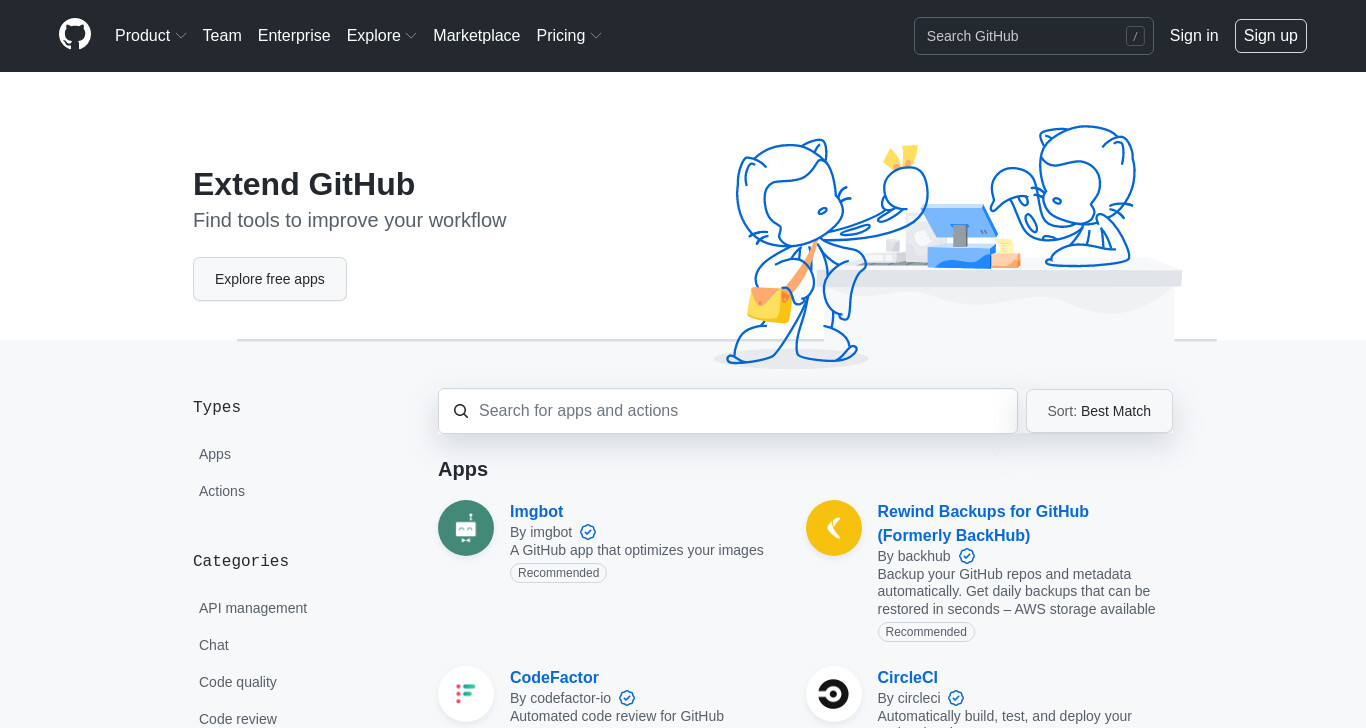Open the CodeFactor app icon

pos(466,694)
